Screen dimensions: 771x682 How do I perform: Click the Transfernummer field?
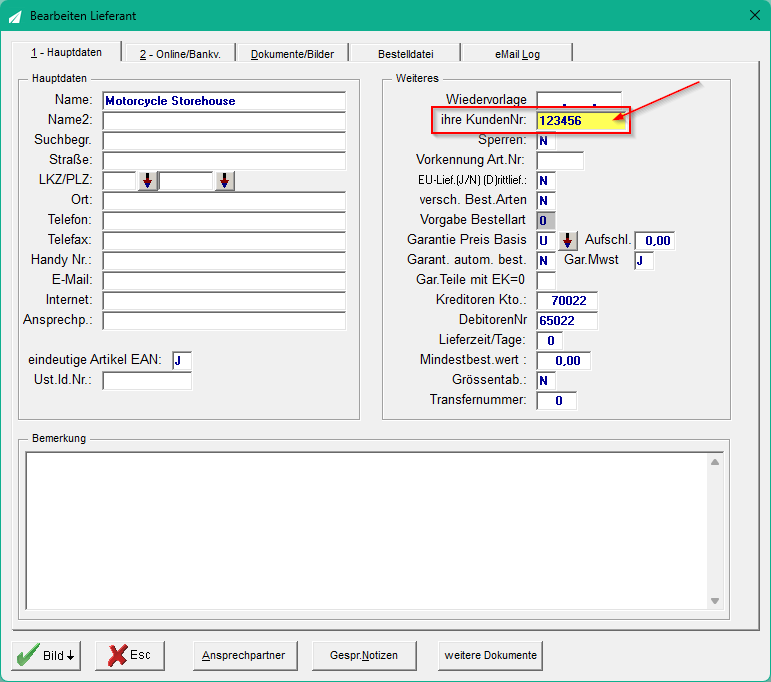click(x=557, y=401)
